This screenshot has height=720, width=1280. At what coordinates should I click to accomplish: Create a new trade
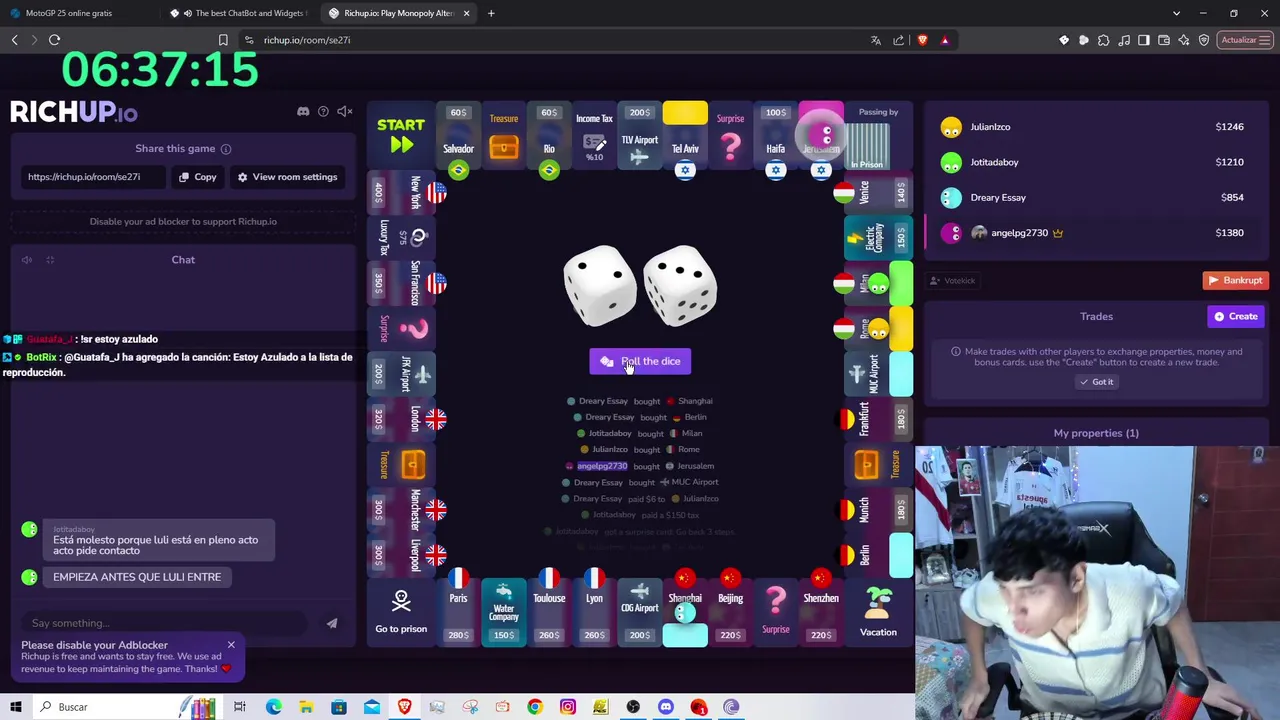click(1236, 316)
